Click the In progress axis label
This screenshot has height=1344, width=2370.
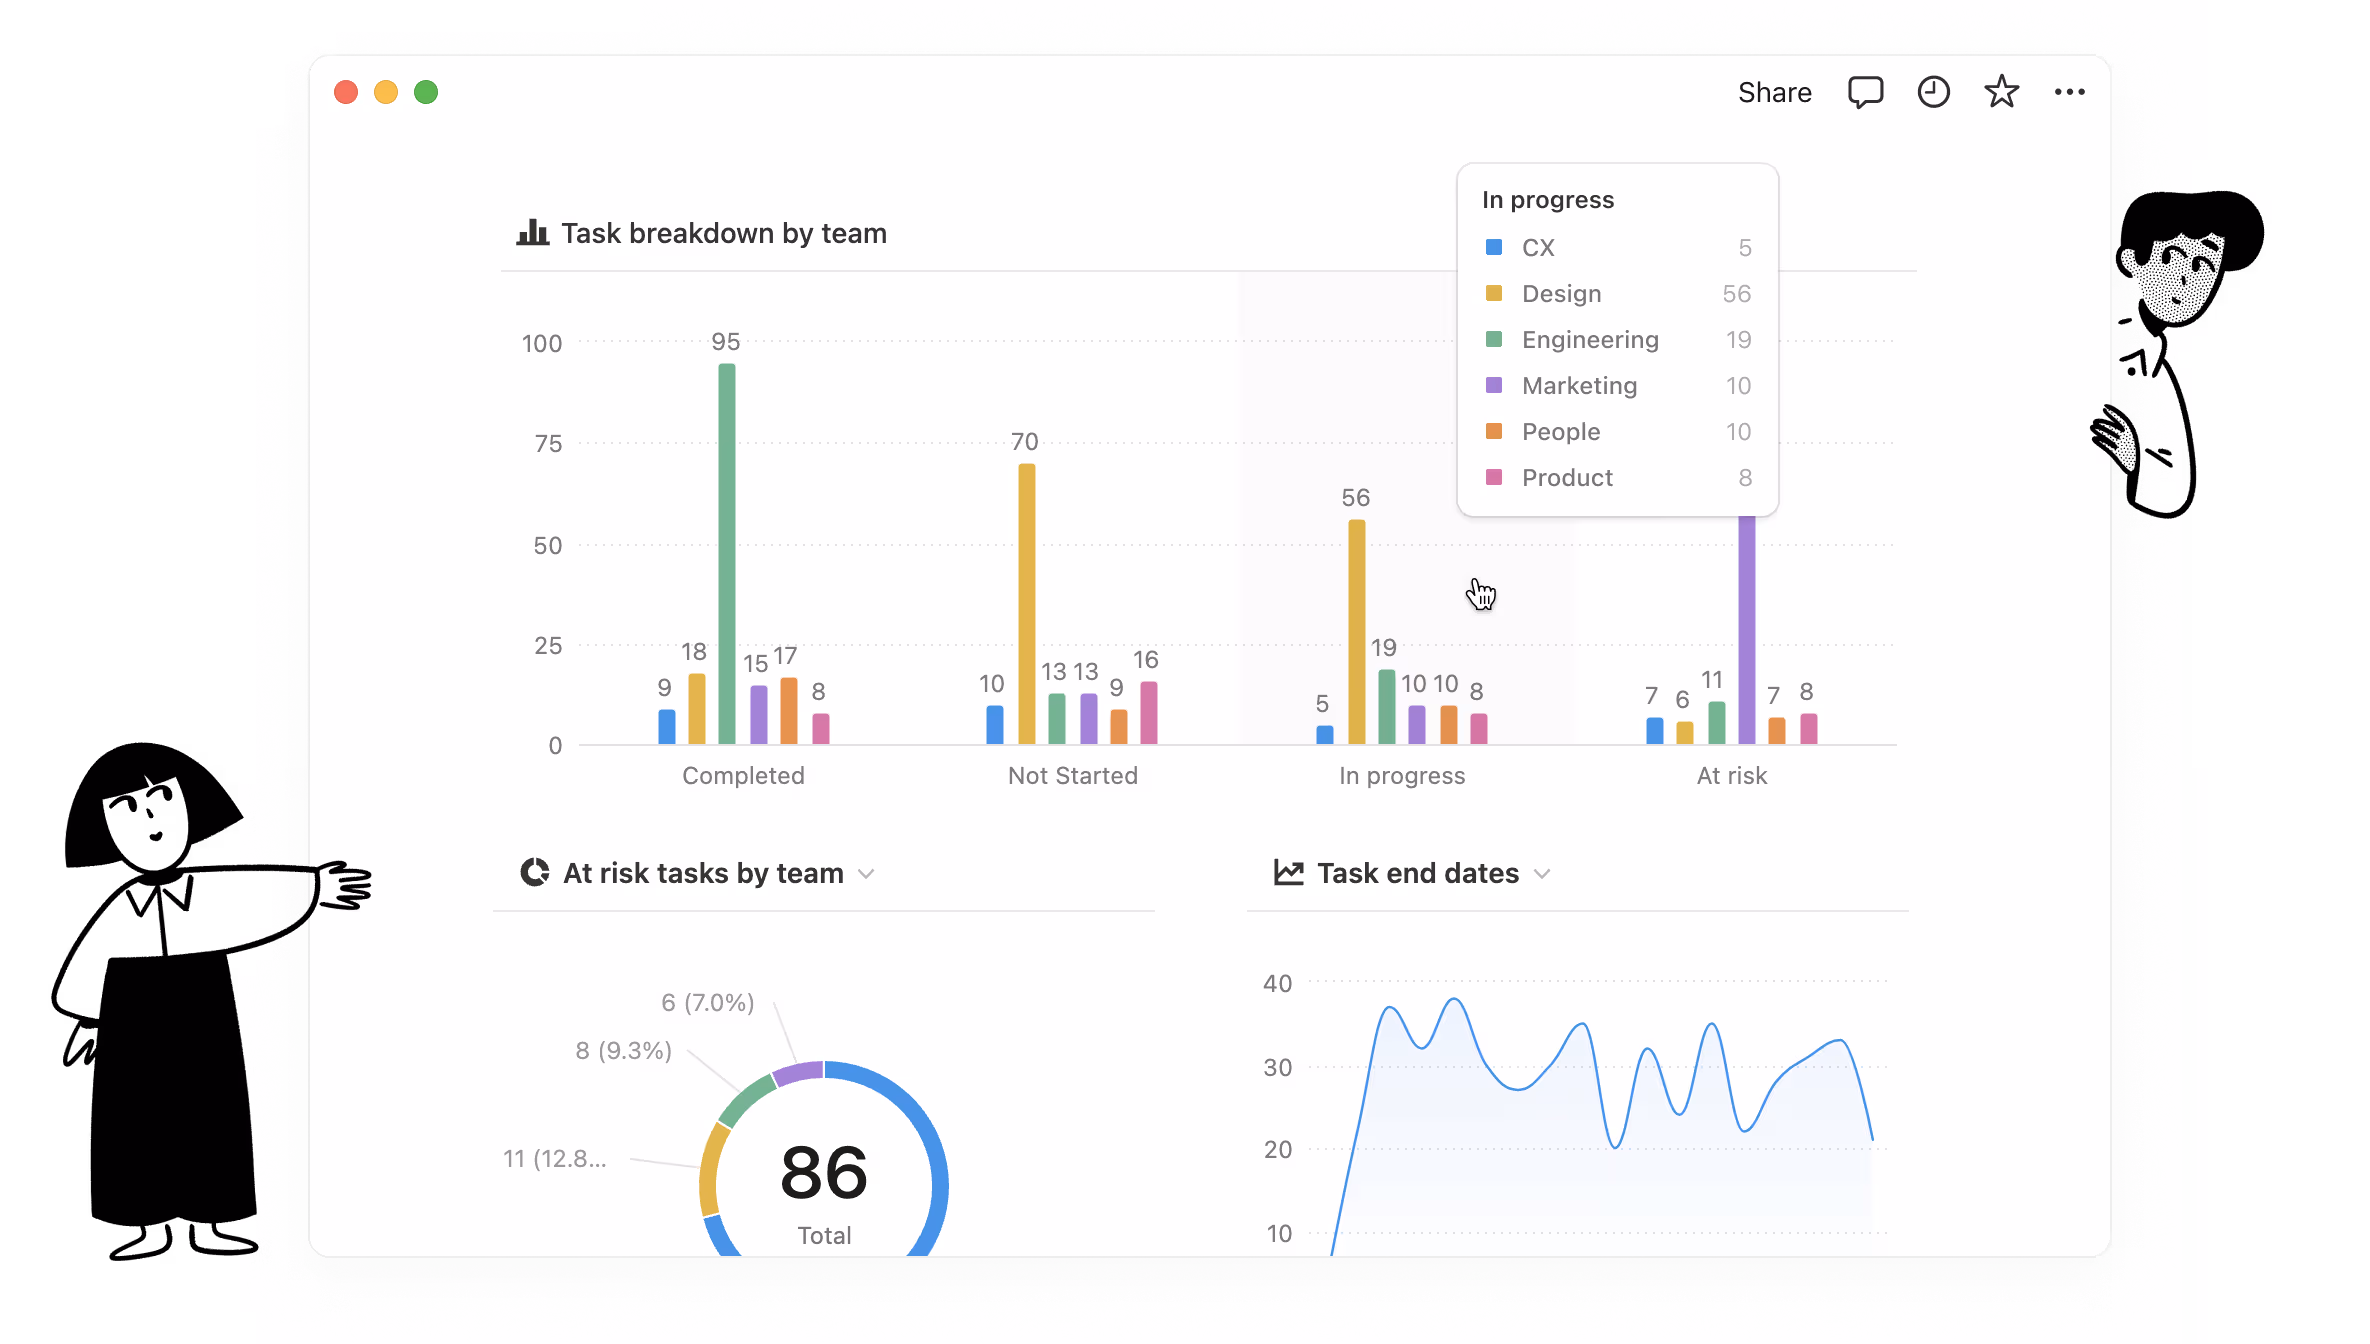point(1401,776)
